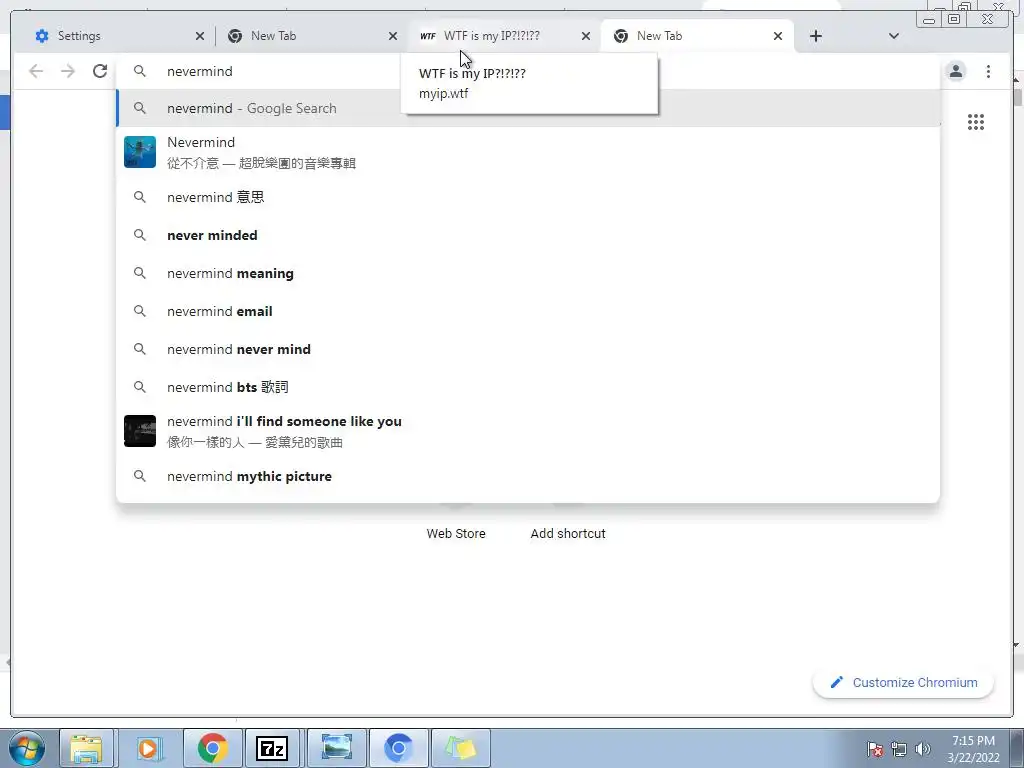The width and height of the screenshot is (1024, 768).
Task: Click Customize Chromium button
Action: coord(904,682)
